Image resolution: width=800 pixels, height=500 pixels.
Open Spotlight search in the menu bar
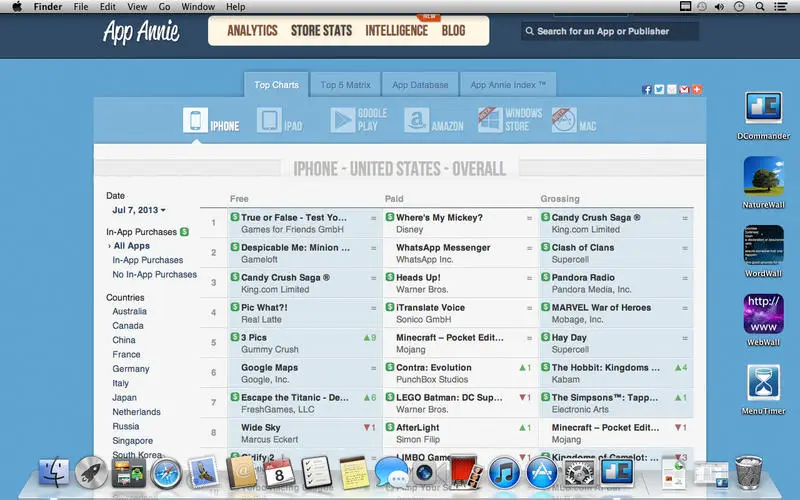click(x=760, y=7)
